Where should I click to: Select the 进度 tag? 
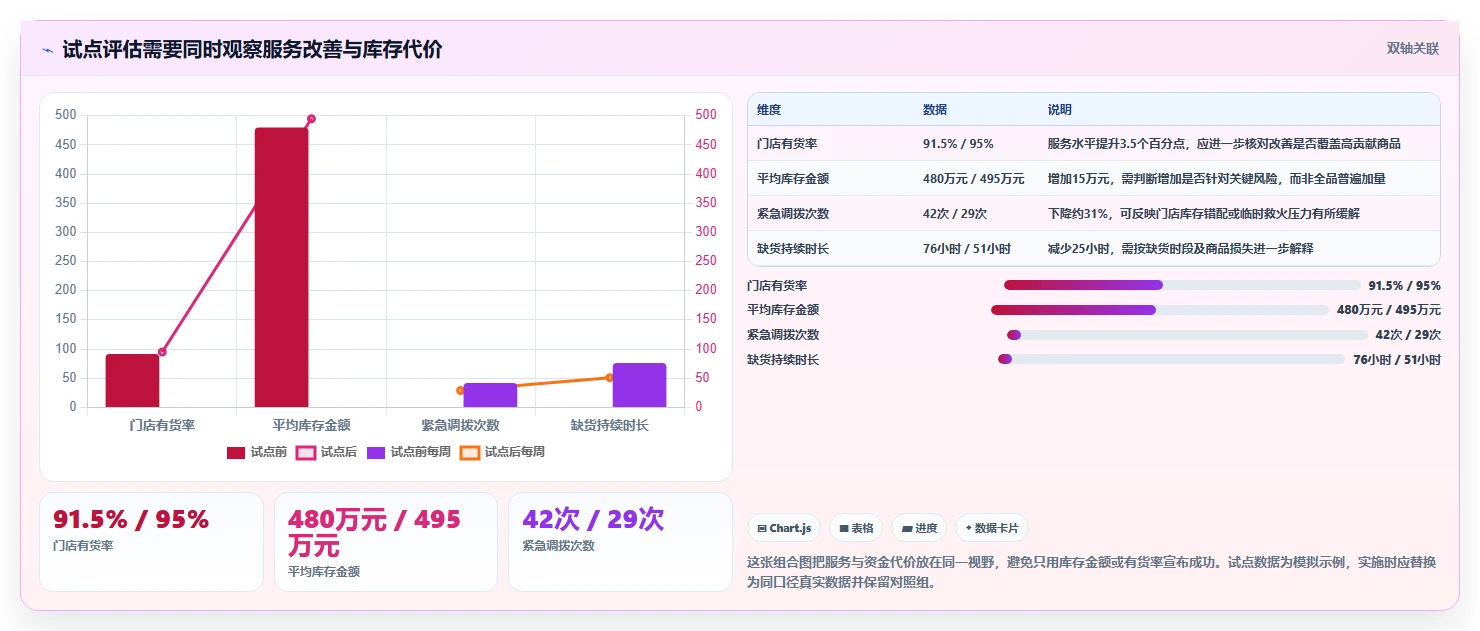919,528
